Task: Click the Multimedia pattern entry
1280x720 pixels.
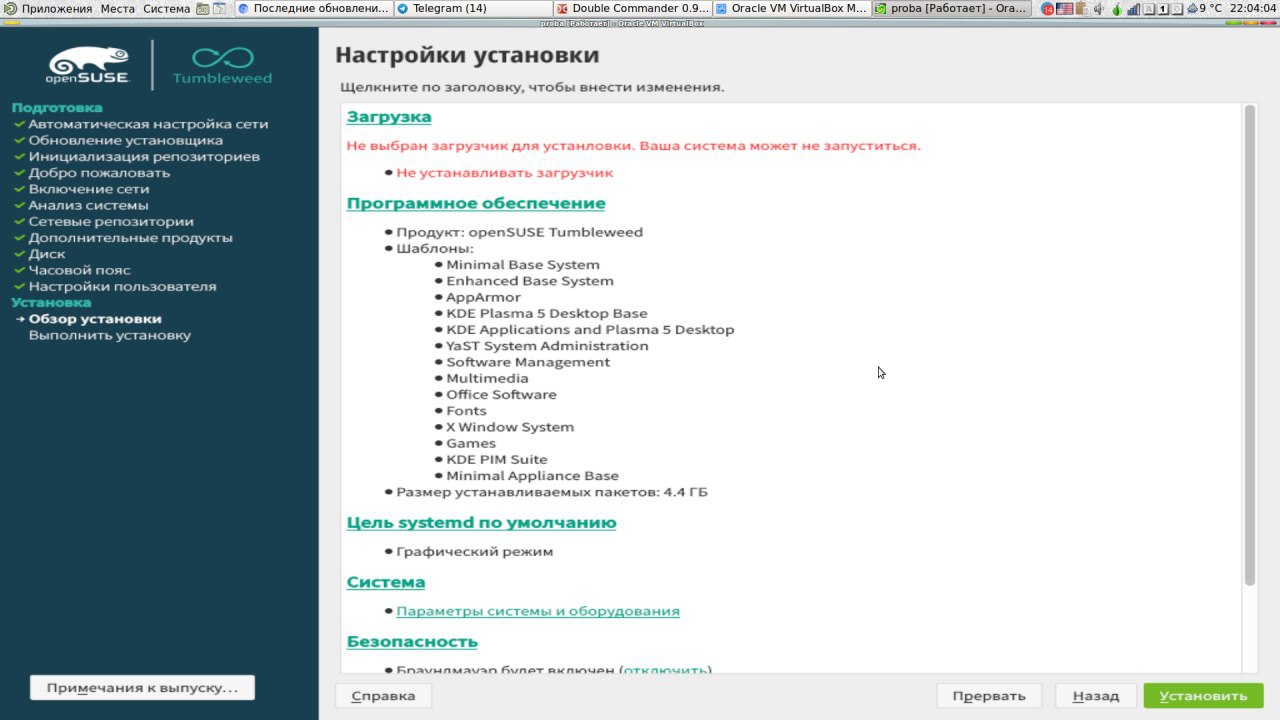Action: [x=487, y=378]
